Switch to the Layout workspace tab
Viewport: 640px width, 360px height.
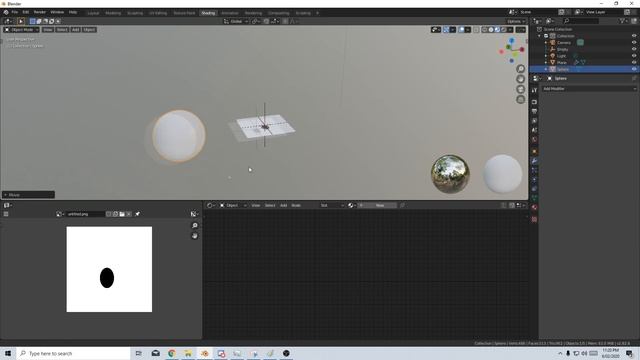point(93,13)
